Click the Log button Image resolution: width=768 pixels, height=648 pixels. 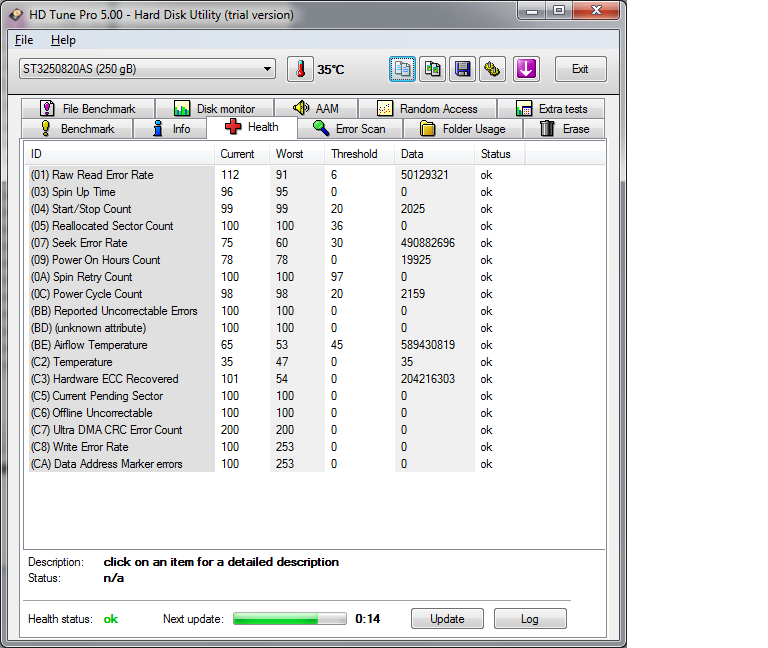(x=530, y=619)
